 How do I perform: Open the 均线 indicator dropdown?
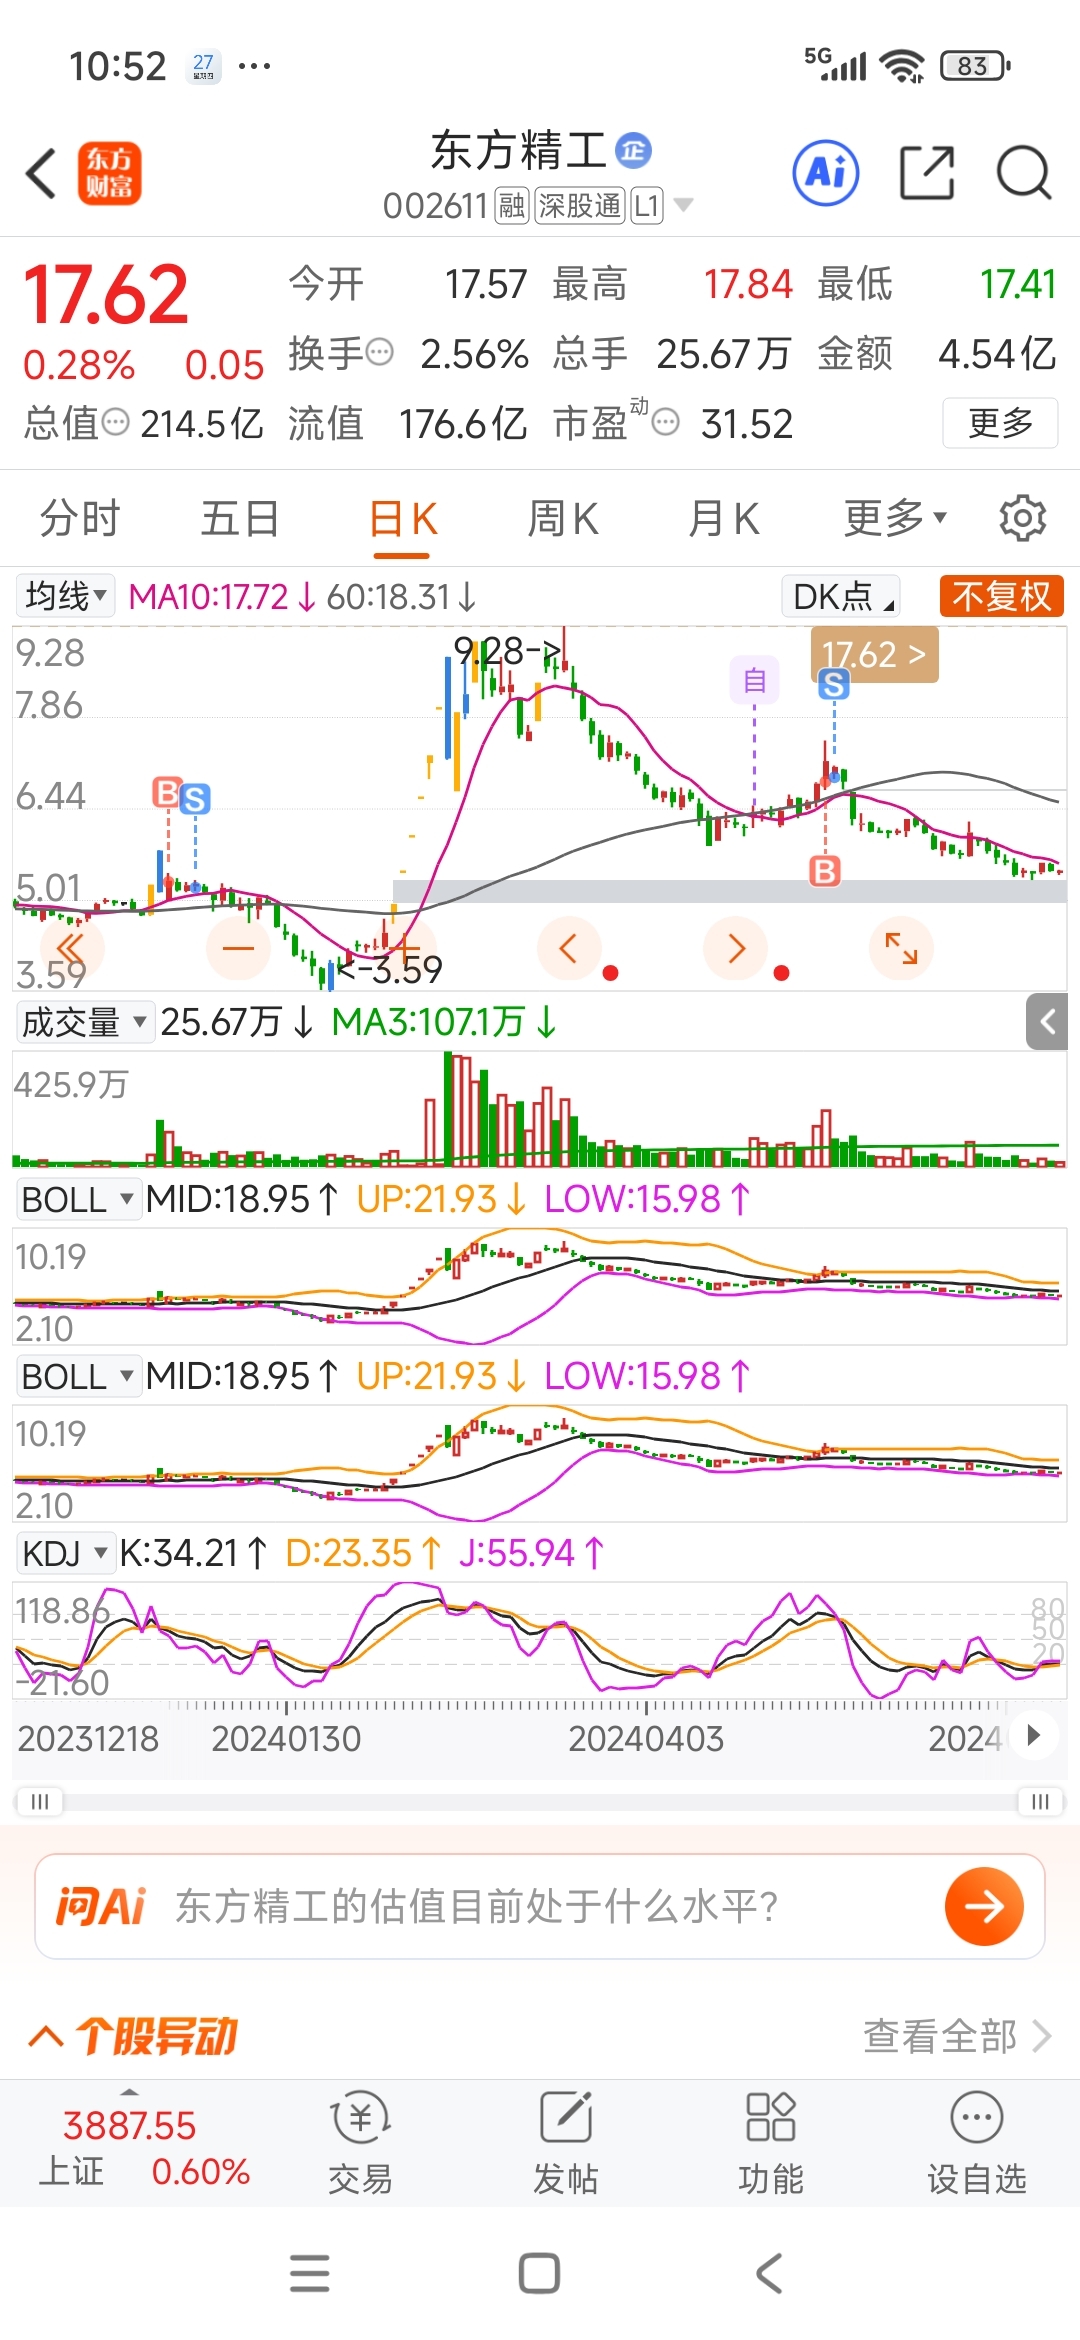[66, 596]
